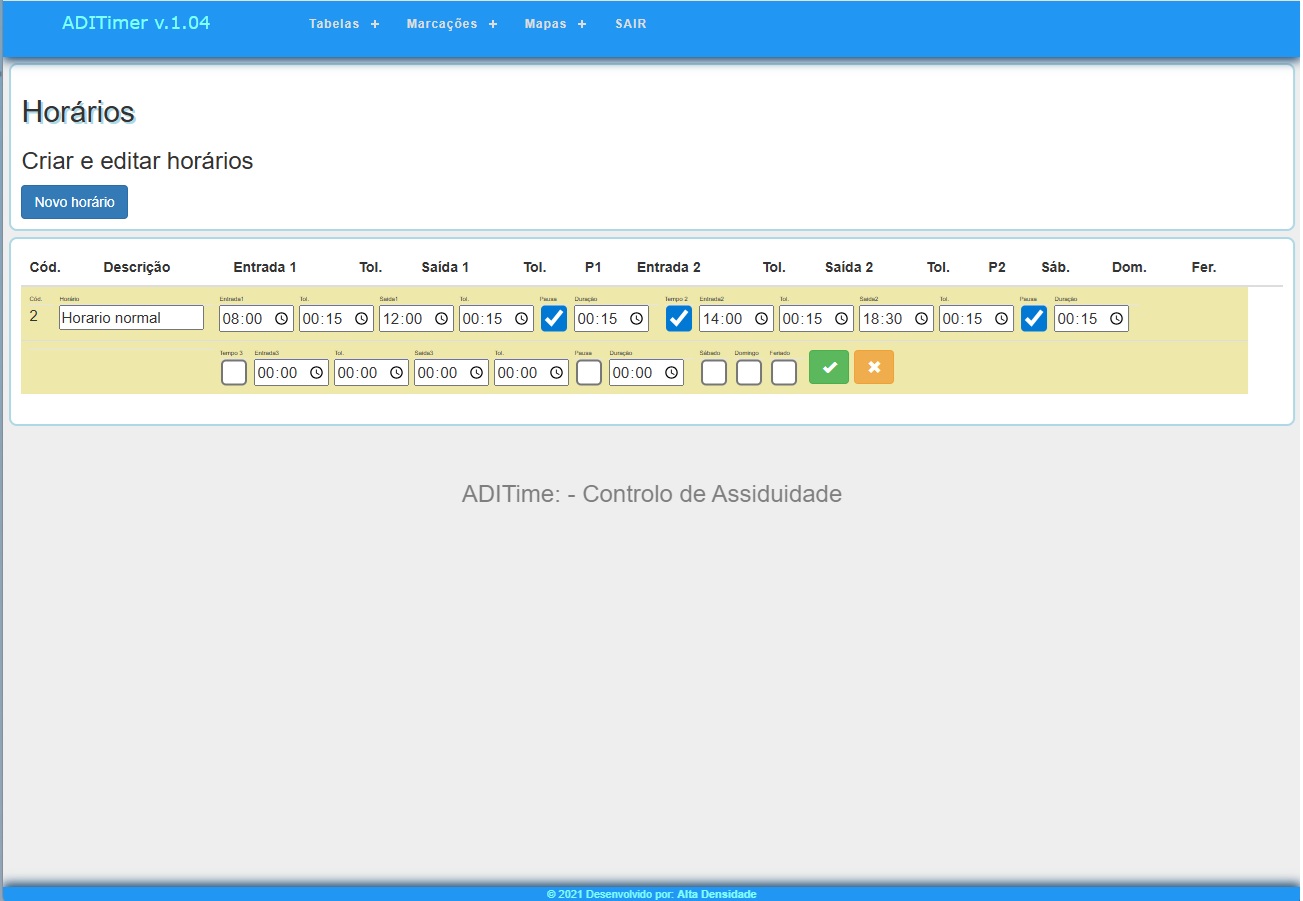
Task: Open clock picker for Saída2 18:30
Action: tap(921, 319)
